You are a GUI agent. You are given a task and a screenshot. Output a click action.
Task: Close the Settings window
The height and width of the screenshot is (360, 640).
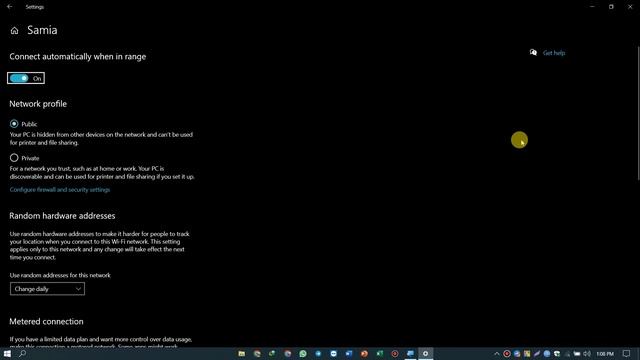pyautogui.click(x=630, y=7)
